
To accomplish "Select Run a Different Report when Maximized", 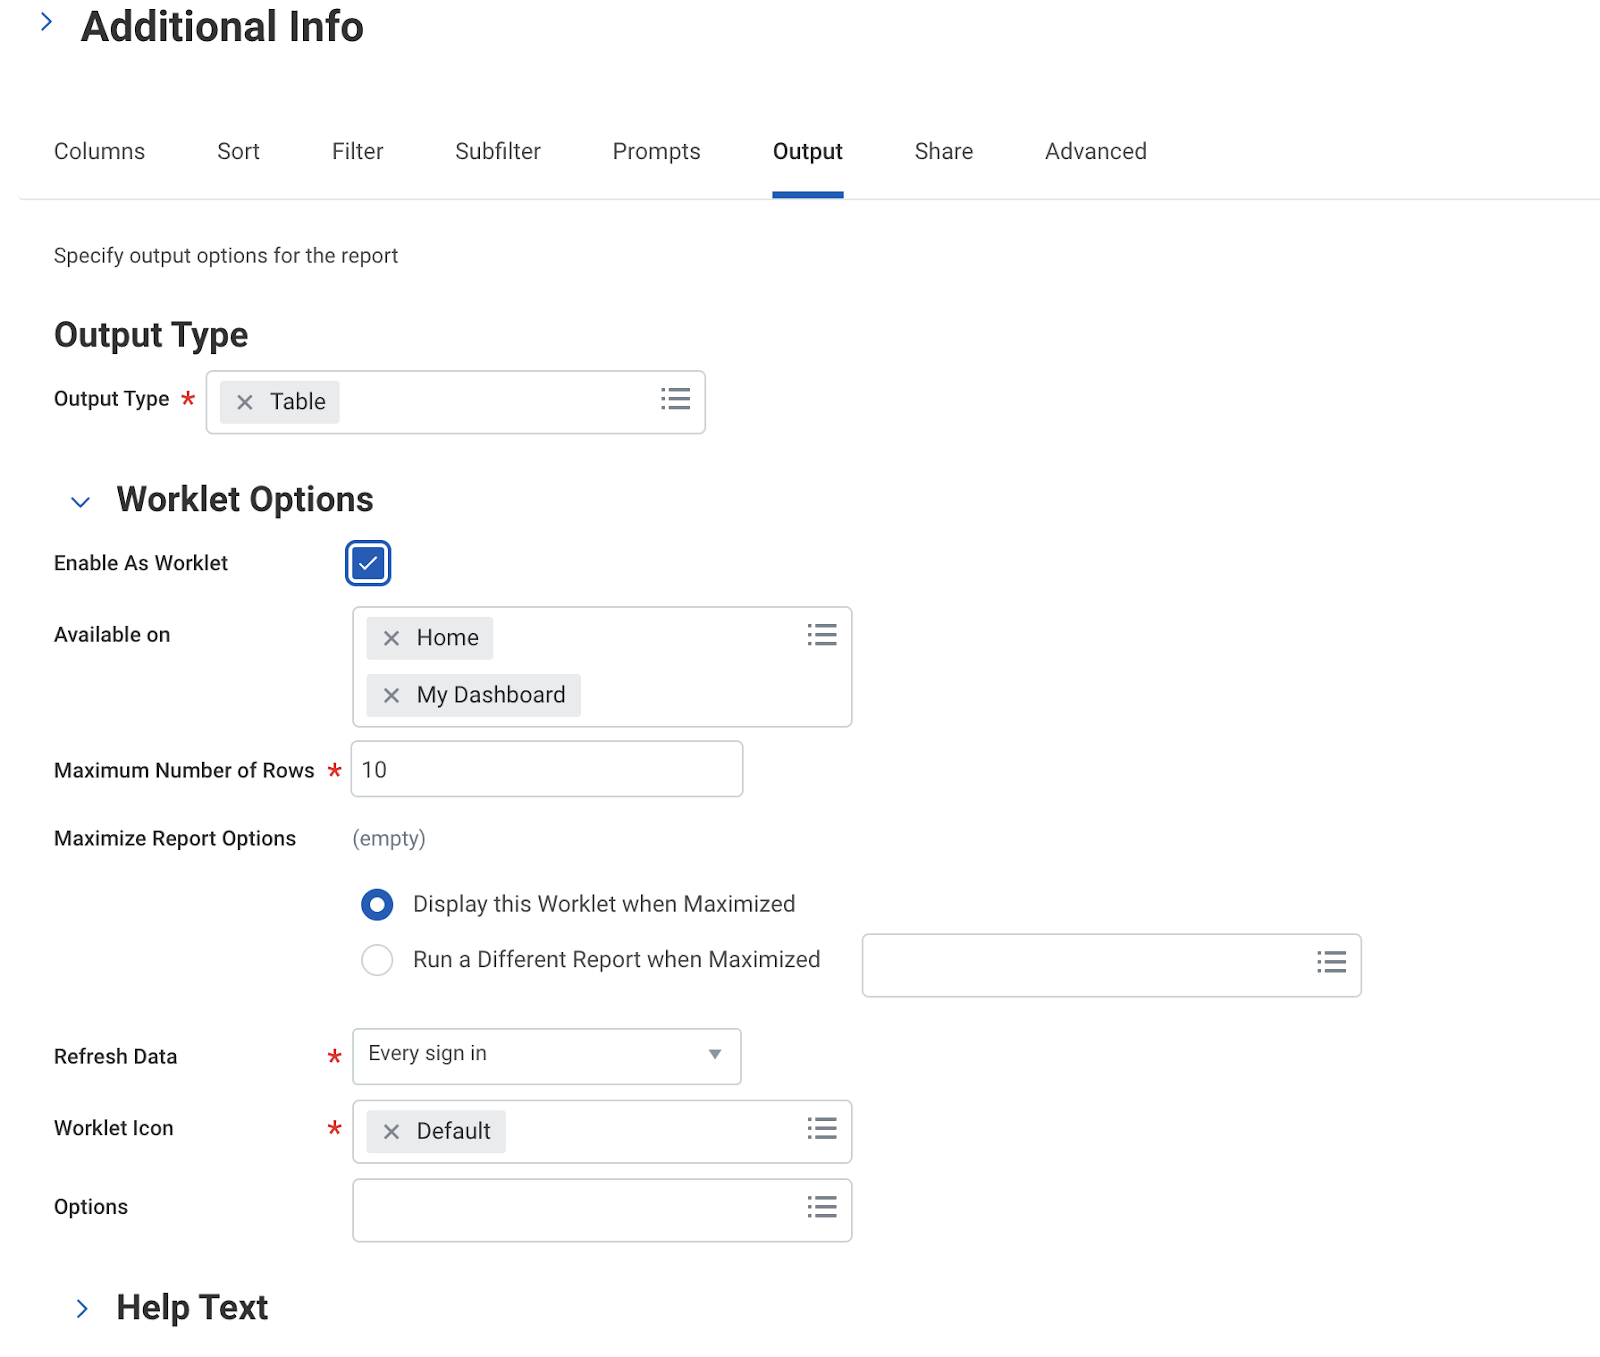I will (377, 959).
